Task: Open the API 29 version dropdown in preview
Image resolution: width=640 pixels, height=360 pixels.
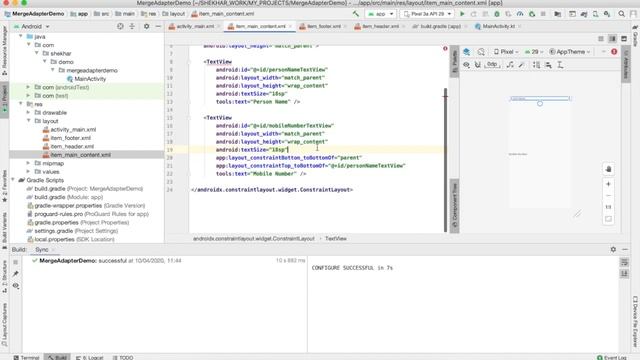Action: (x=534, y=52)
